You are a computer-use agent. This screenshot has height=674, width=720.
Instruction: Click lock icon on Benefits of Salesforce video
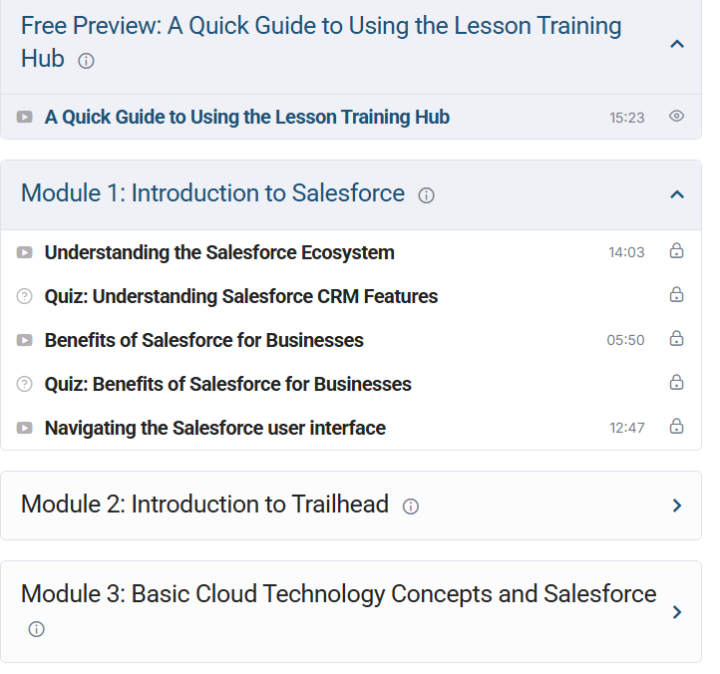pyautogui.click(x=676, y=338)
